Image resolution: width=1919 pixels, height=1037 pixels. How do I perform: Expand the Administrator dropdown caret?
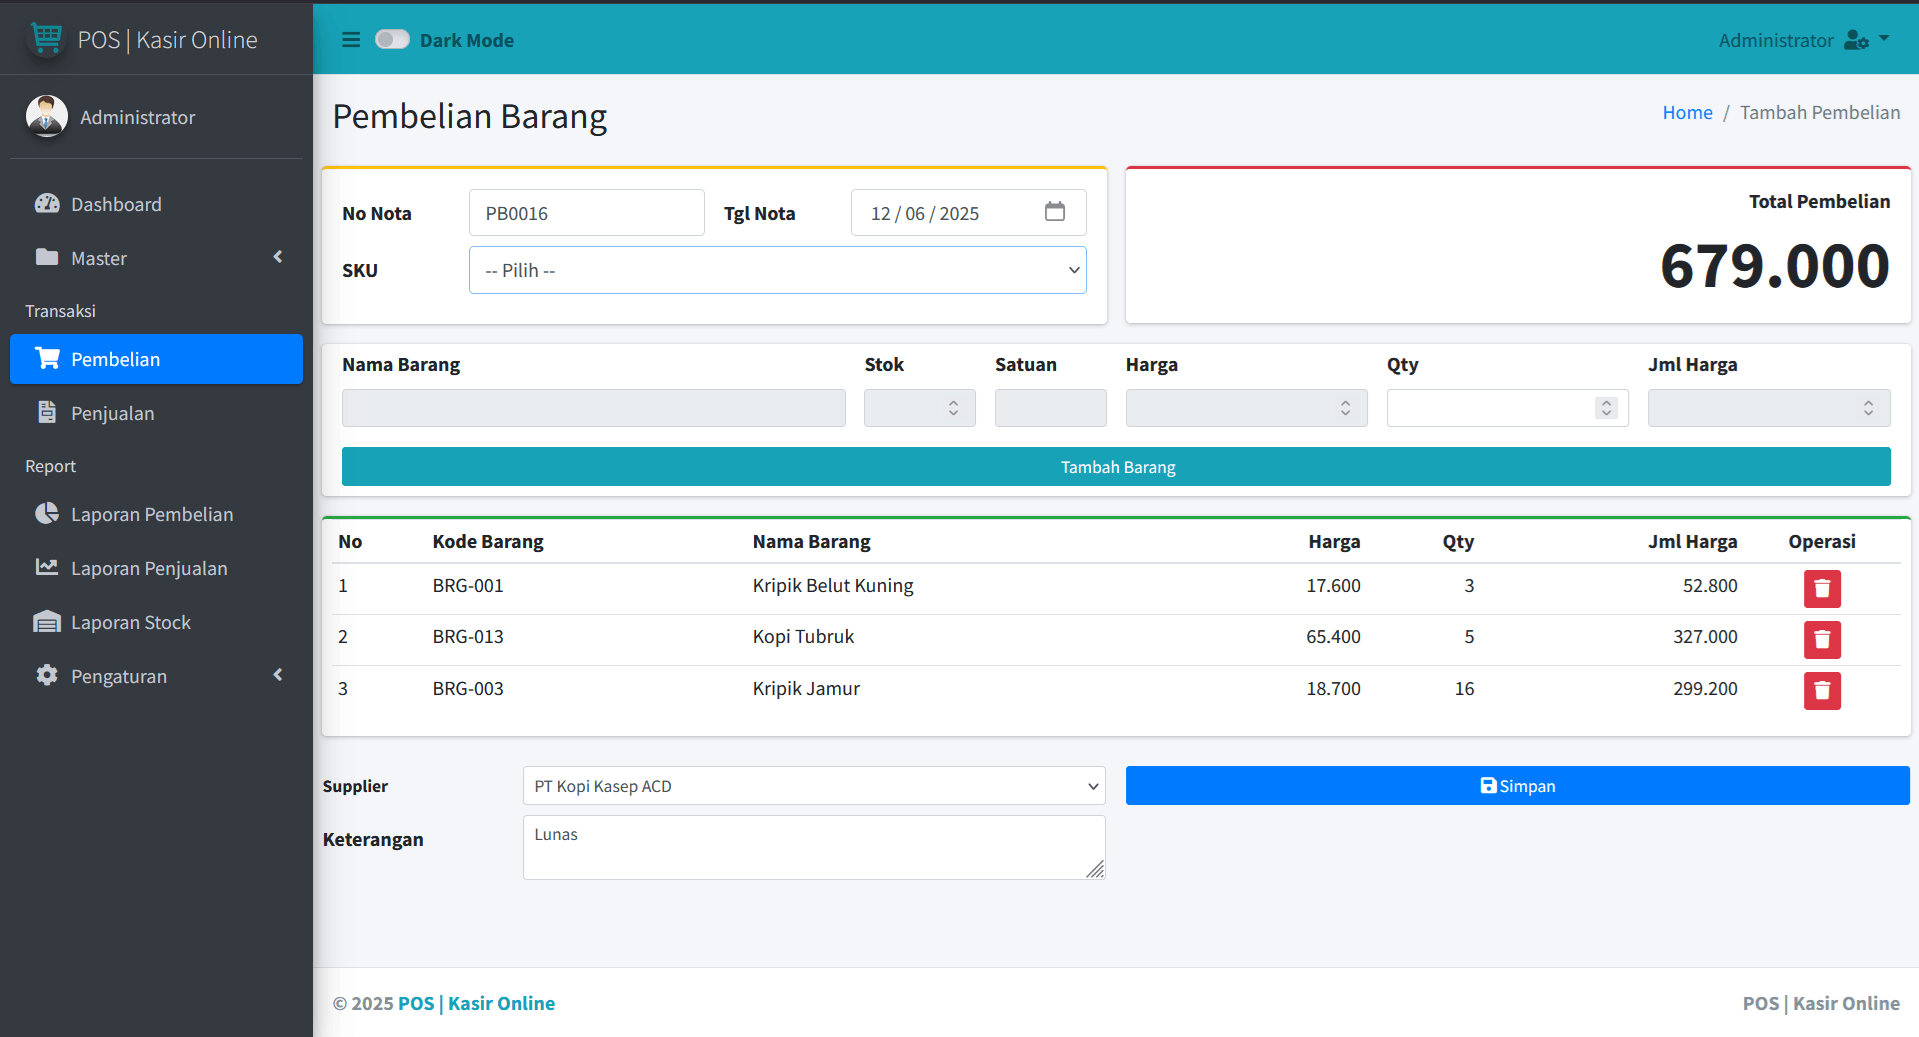tap(1884, 39)
